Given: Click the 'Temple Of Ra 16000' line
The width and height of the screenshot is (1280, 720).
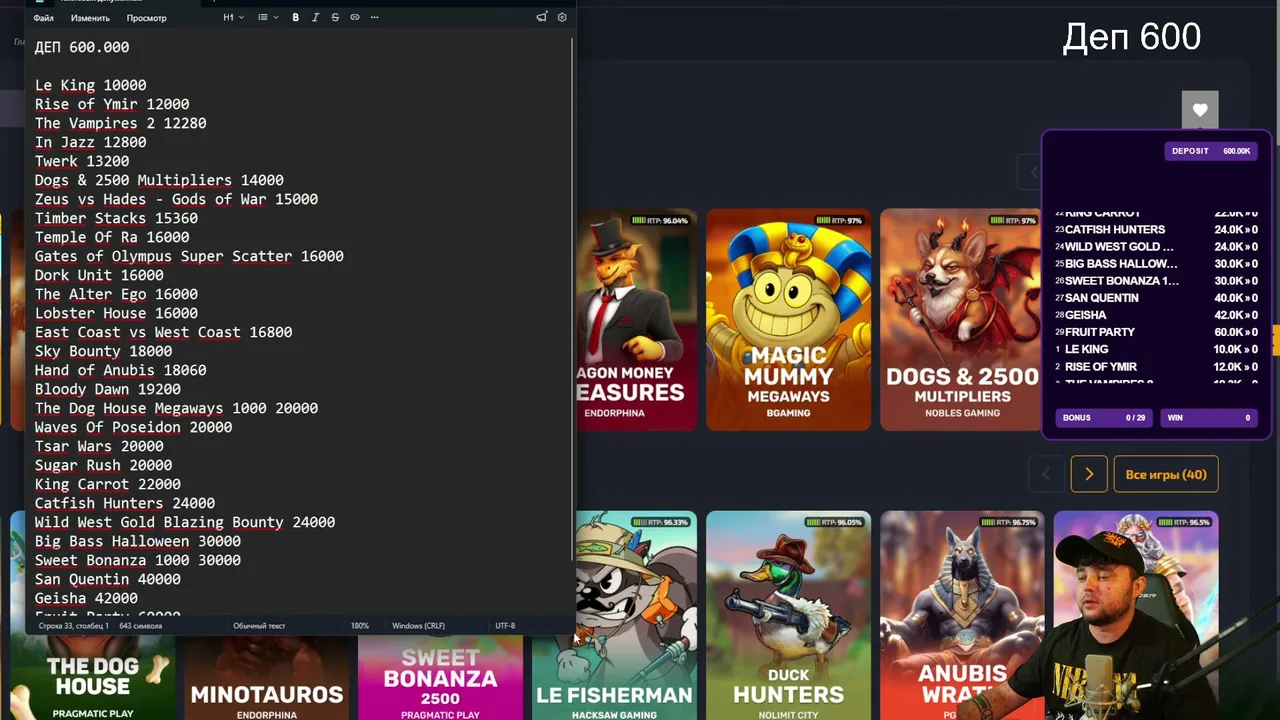Looking at the screenshot, I should point(112,237).
